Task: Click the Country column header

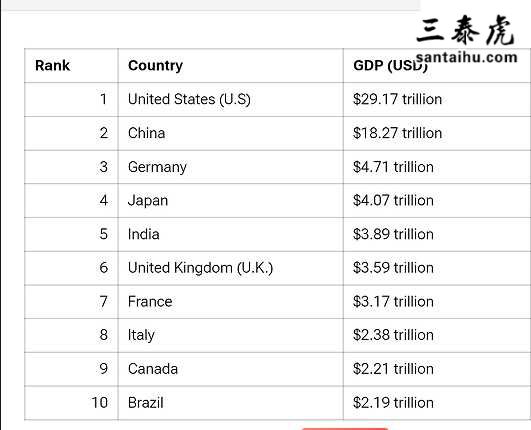Action: pyautogui.click(x=155, y=65)
